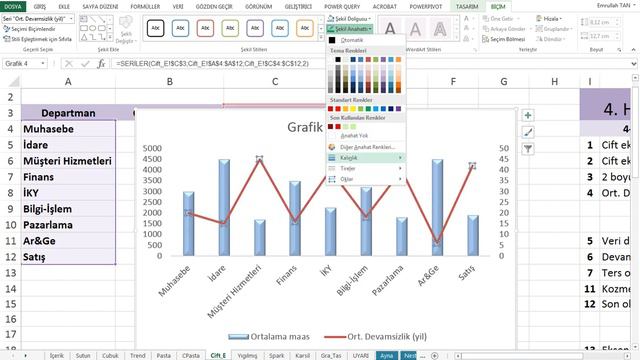Pick the yellow standard color swatch
This screenshot has height=360, width=640.
click(353, 109)
